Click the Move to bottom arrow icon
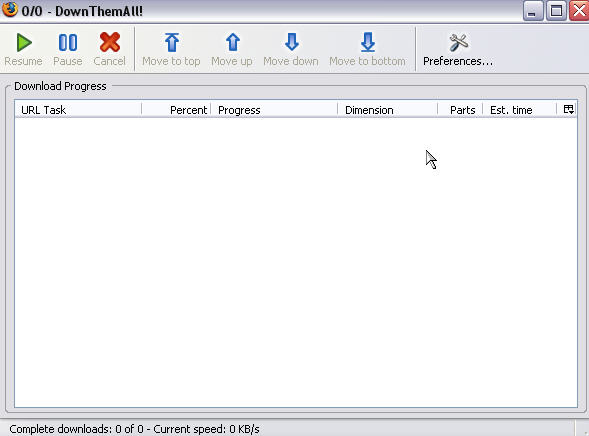 click(368, 42)
